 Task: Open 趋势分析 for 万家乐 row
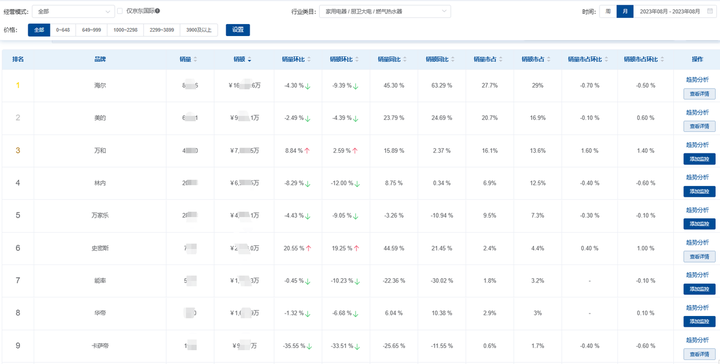(x=697, y=210)
